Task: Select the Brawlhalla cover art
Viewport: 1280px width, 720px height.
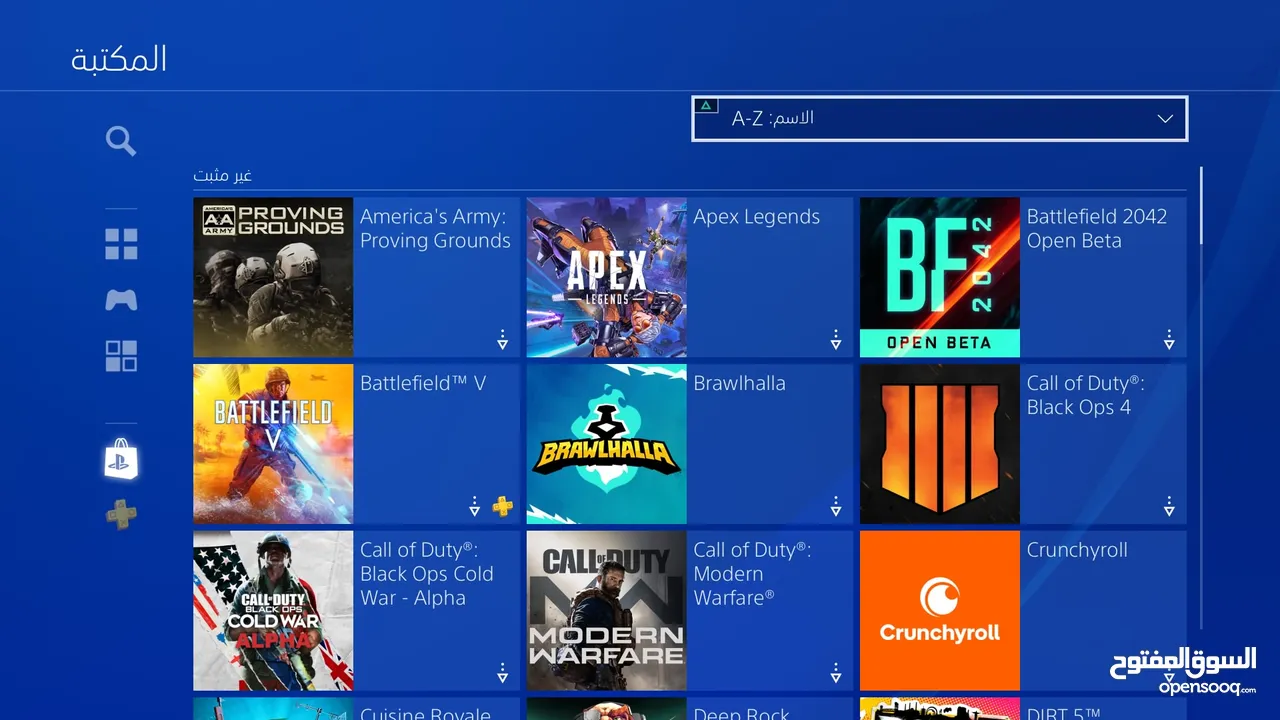Action: click(x=606, y=444)
